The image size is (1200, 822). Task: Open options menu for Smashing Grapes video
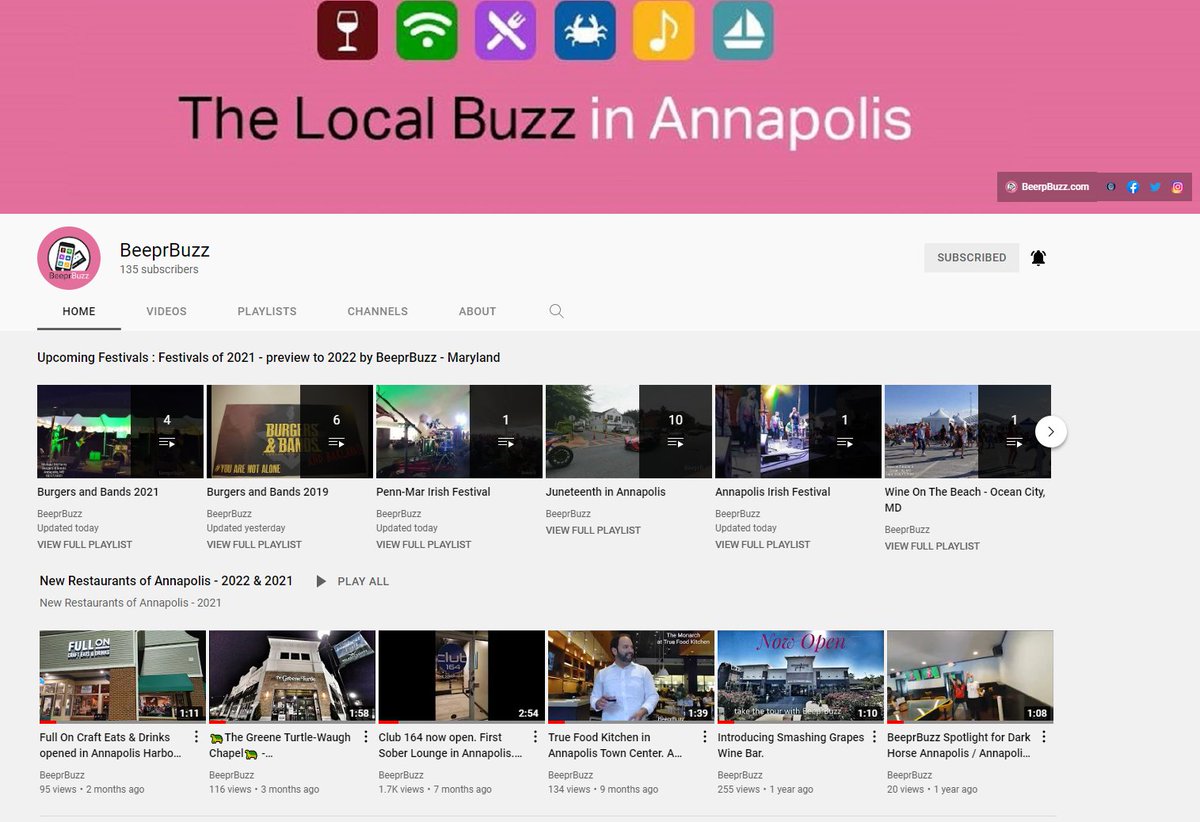tap(874, 738)
